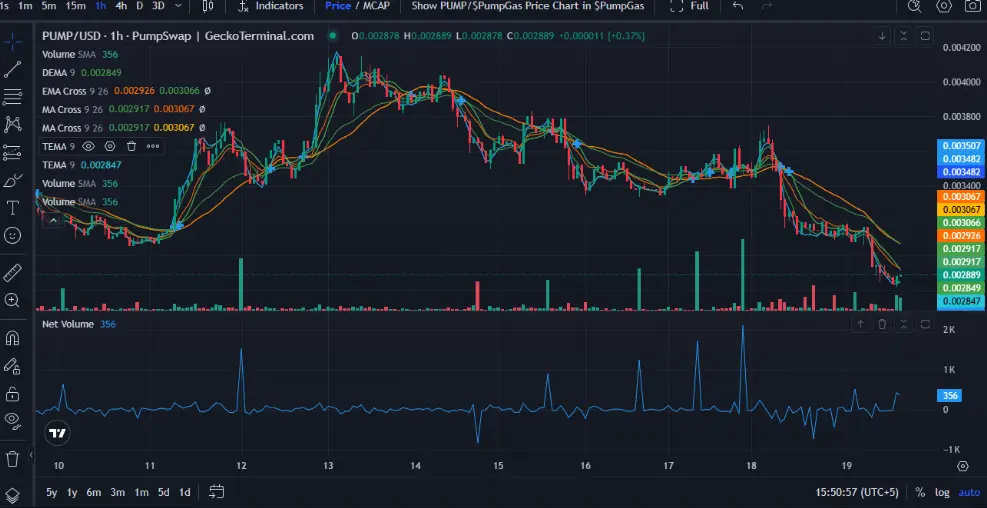Open chart settings hexagon icon

944,6
